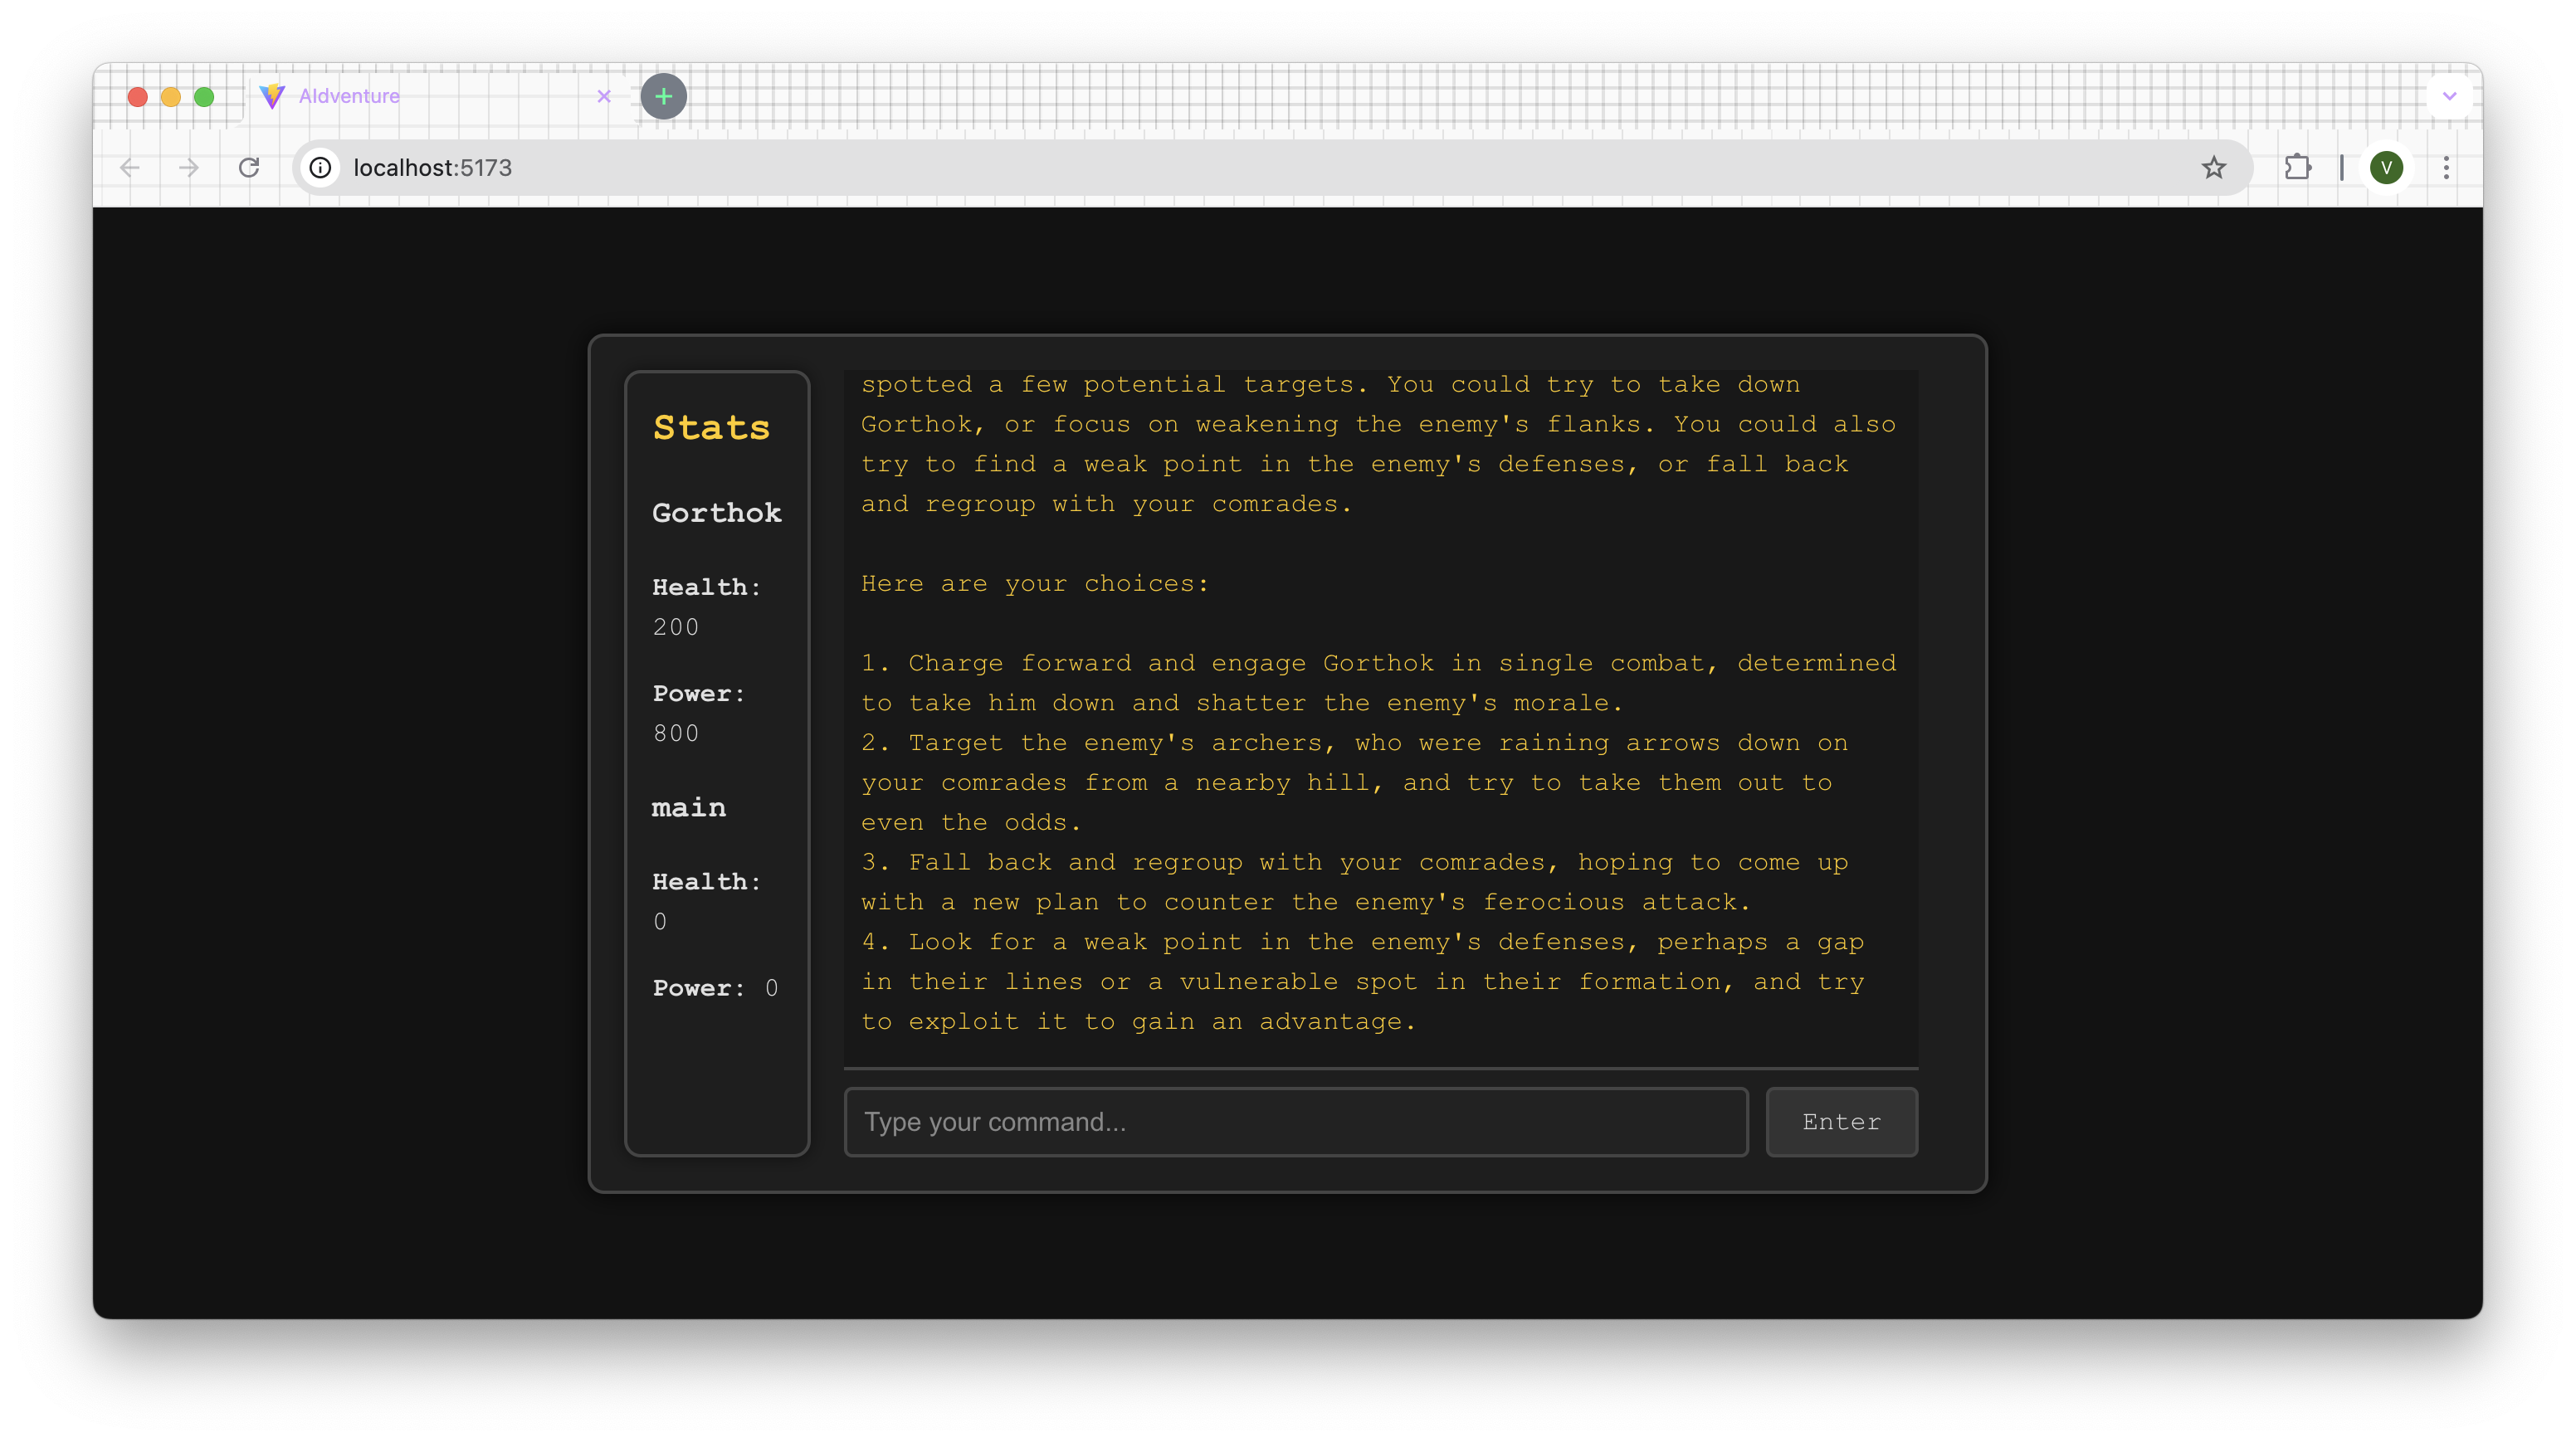The image size is (2576, 1442).
Task: Click the profile avatar icon
Action: [x=2388, y=168]
